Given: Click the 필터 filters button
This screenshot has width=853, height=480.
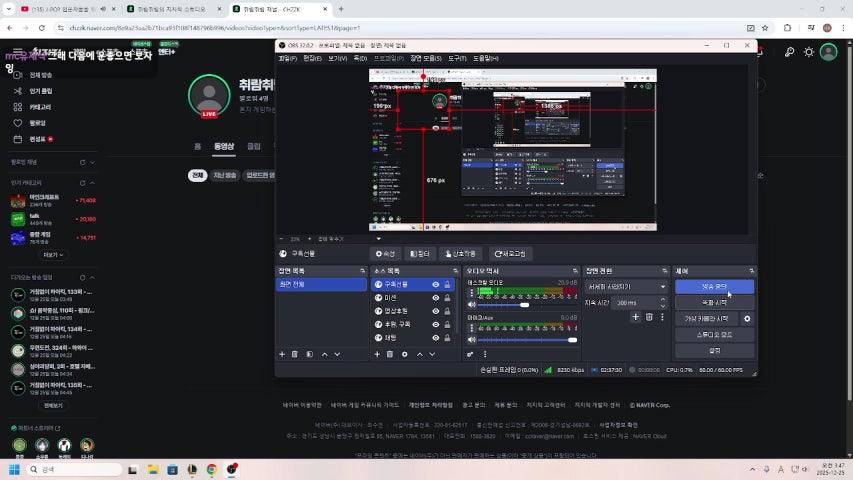Looking at the screenshot, I should pos(420,254).
